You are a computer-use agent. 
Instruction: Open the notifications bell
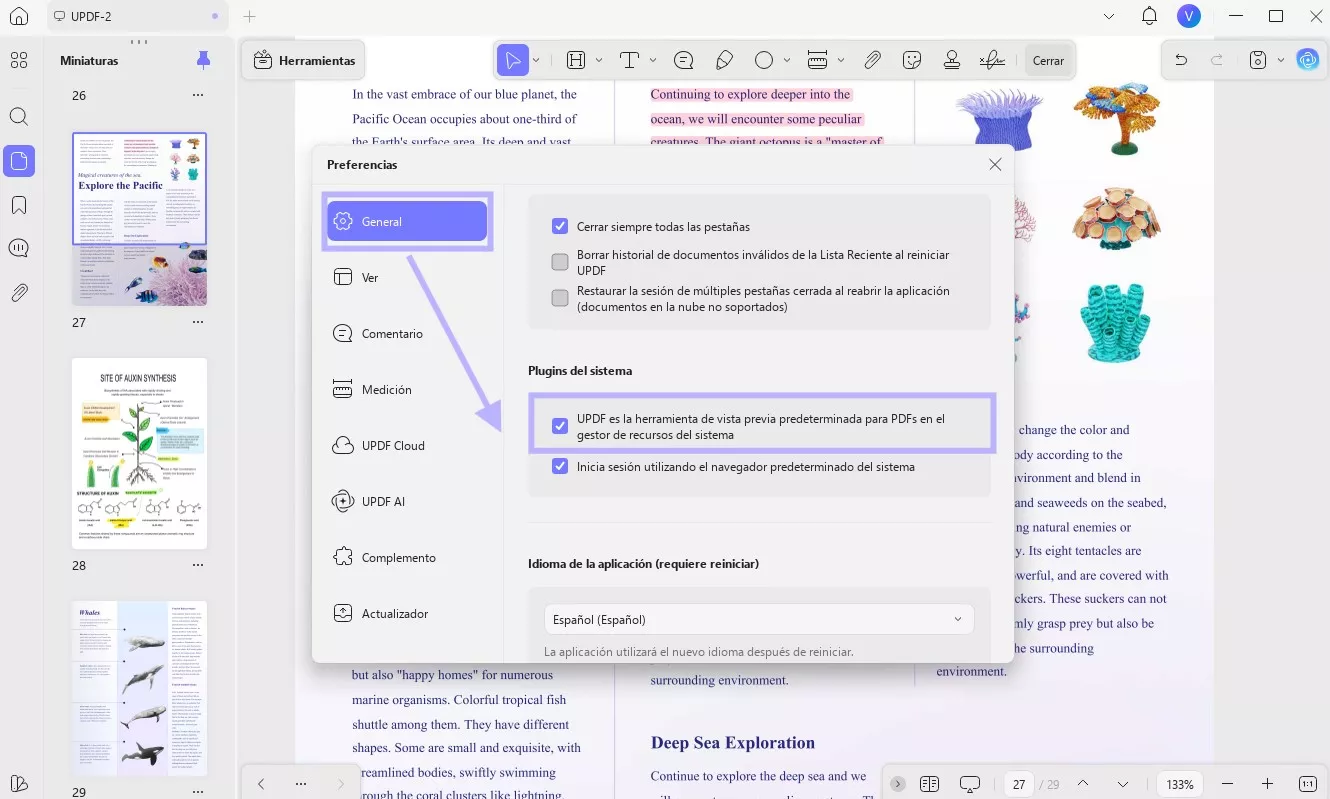[1150, 16]
